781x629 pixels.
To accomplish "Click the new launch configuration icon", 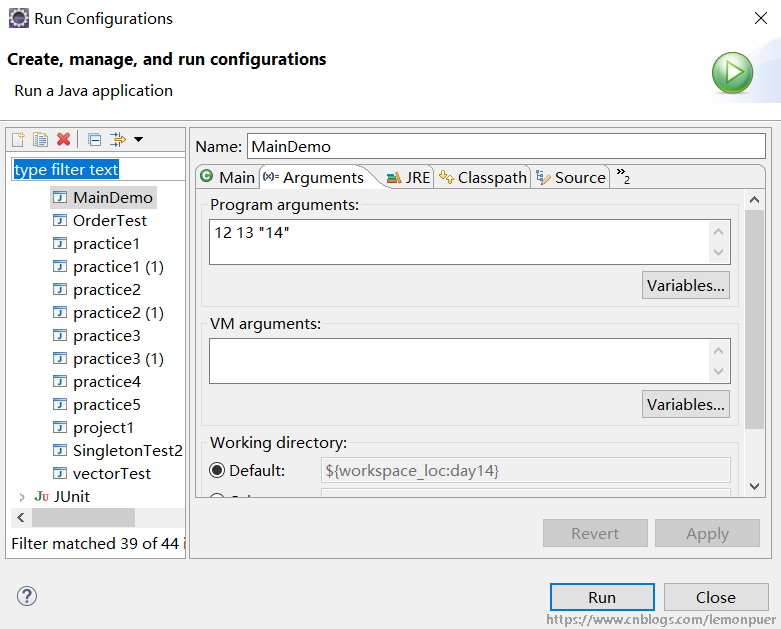I will point(18,139).
